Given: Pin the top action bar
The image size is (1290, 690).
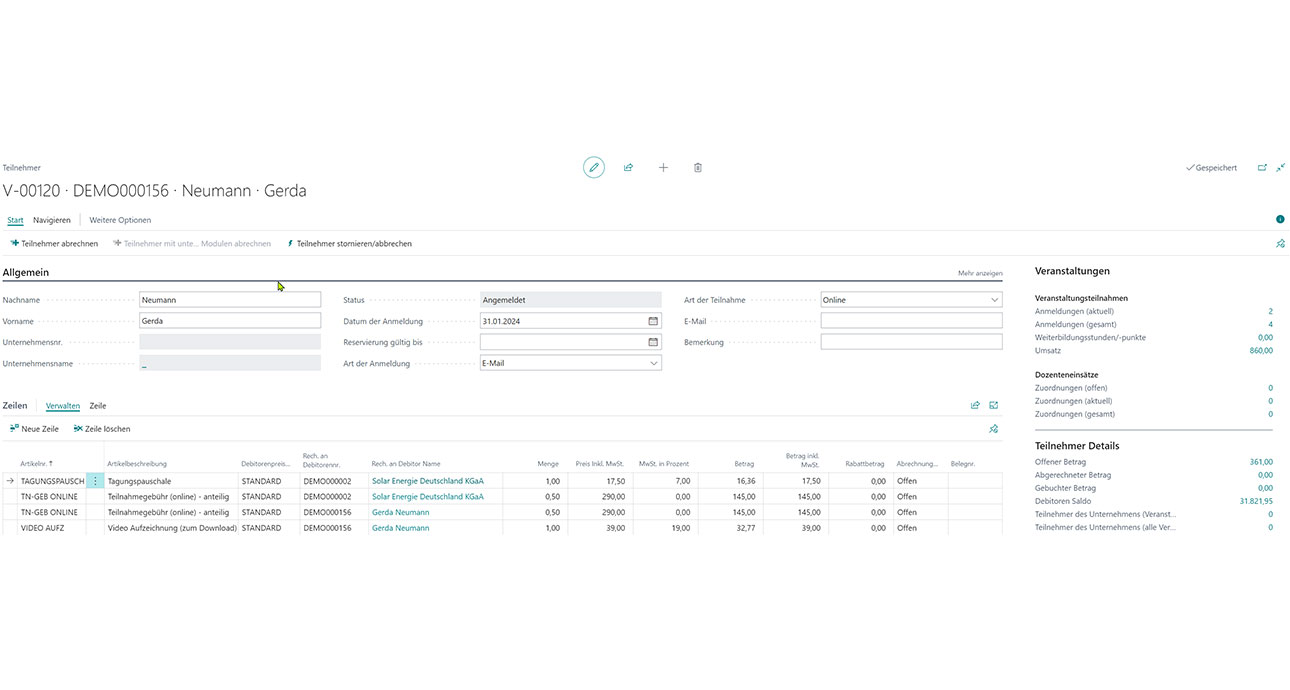Looking at the screenshot, I should point(1281,244).
